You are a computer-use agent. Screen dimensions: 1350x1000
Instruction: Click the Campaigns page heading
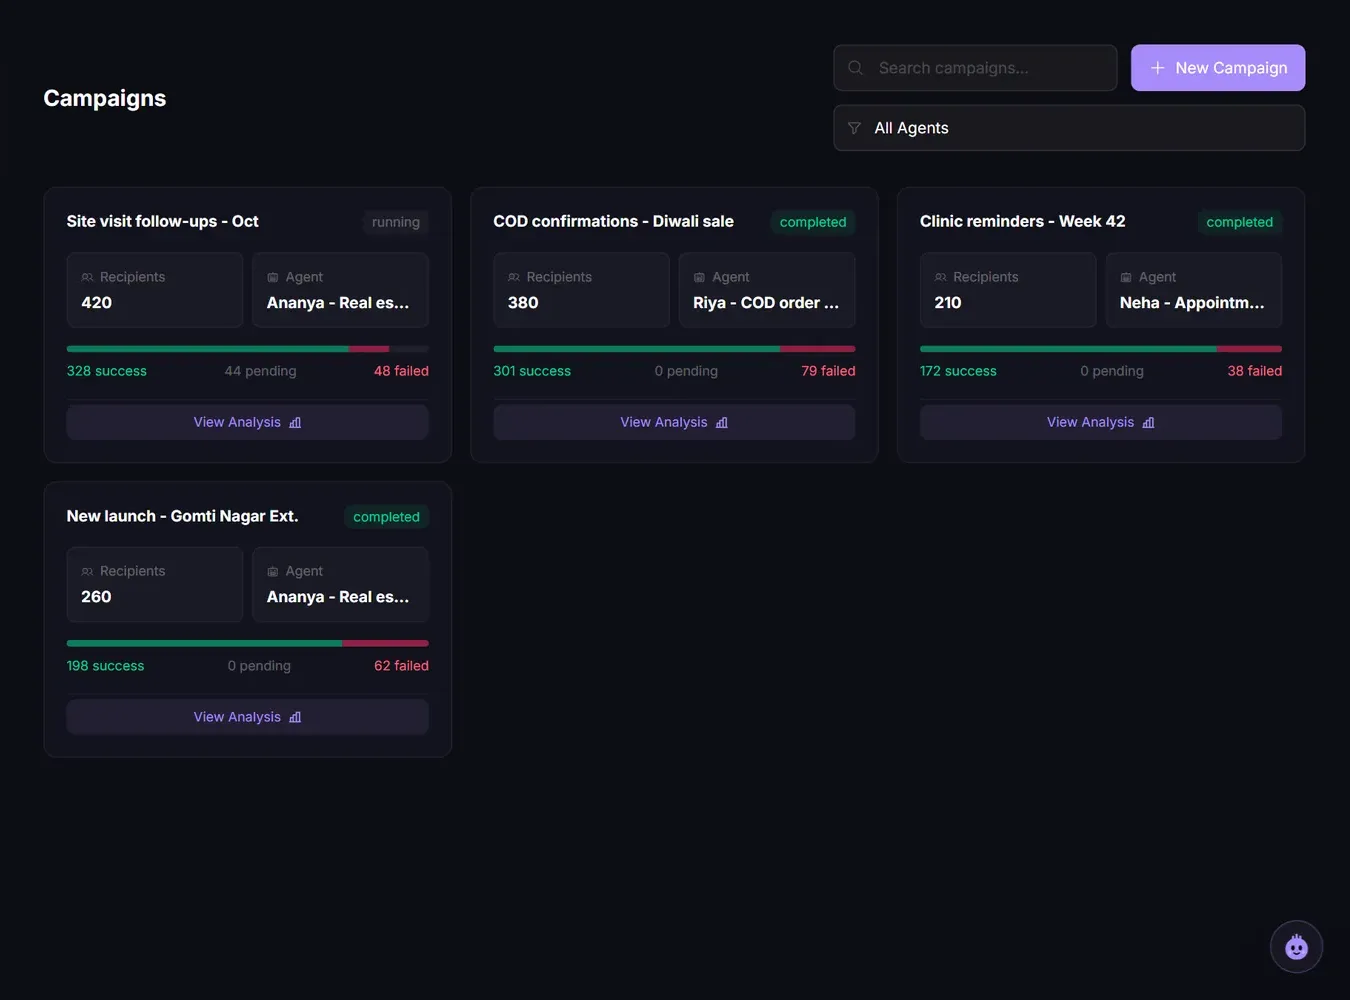pos(105,98)
